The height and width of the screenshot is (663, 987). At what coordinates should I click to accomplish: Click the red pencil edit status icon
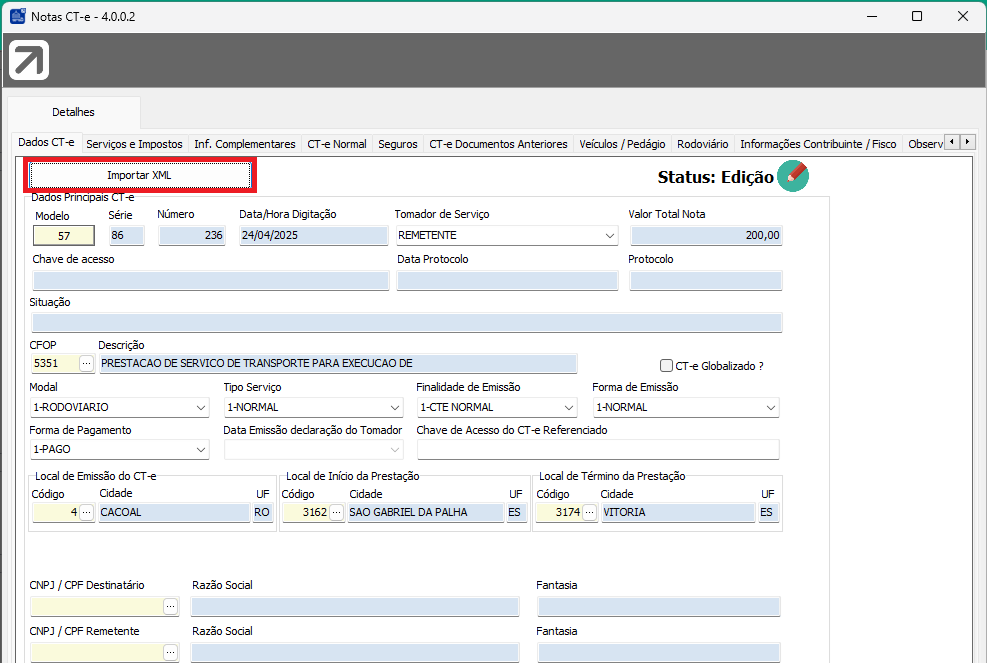pyautogui.click(x=793, y=176)
